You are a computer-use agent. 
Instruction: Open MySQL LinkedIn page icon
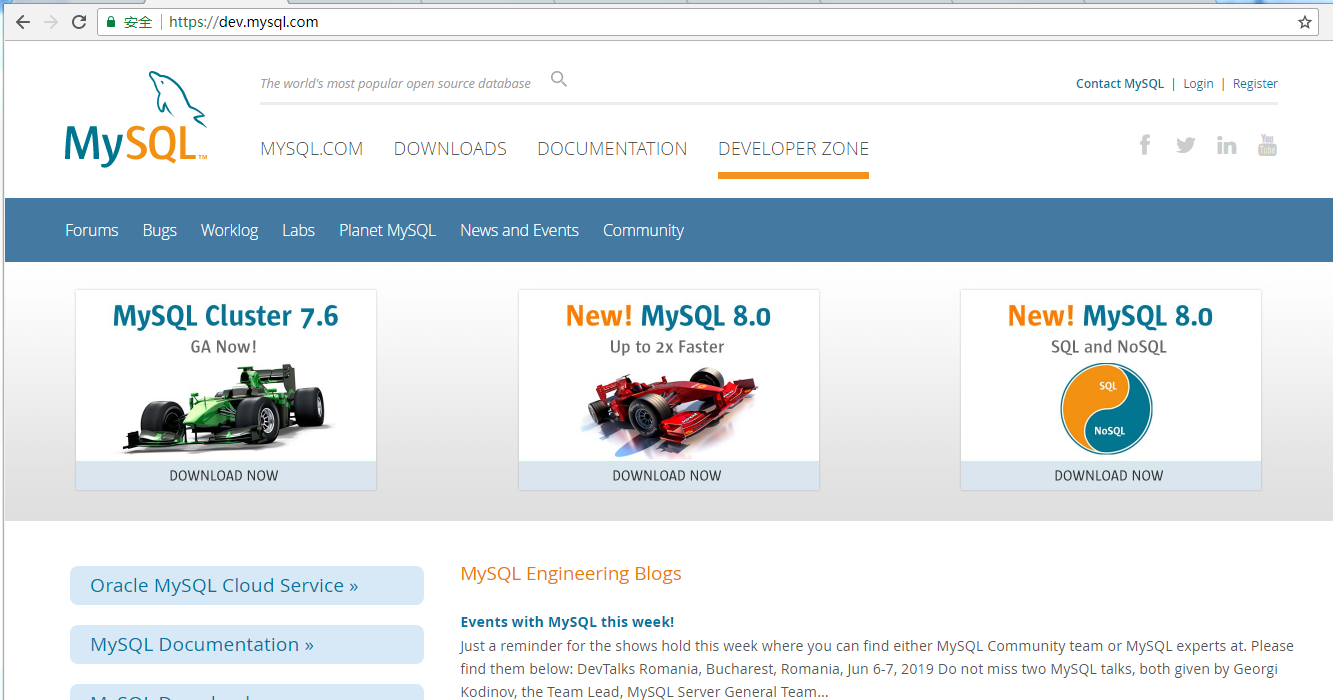coord(1227,145)
